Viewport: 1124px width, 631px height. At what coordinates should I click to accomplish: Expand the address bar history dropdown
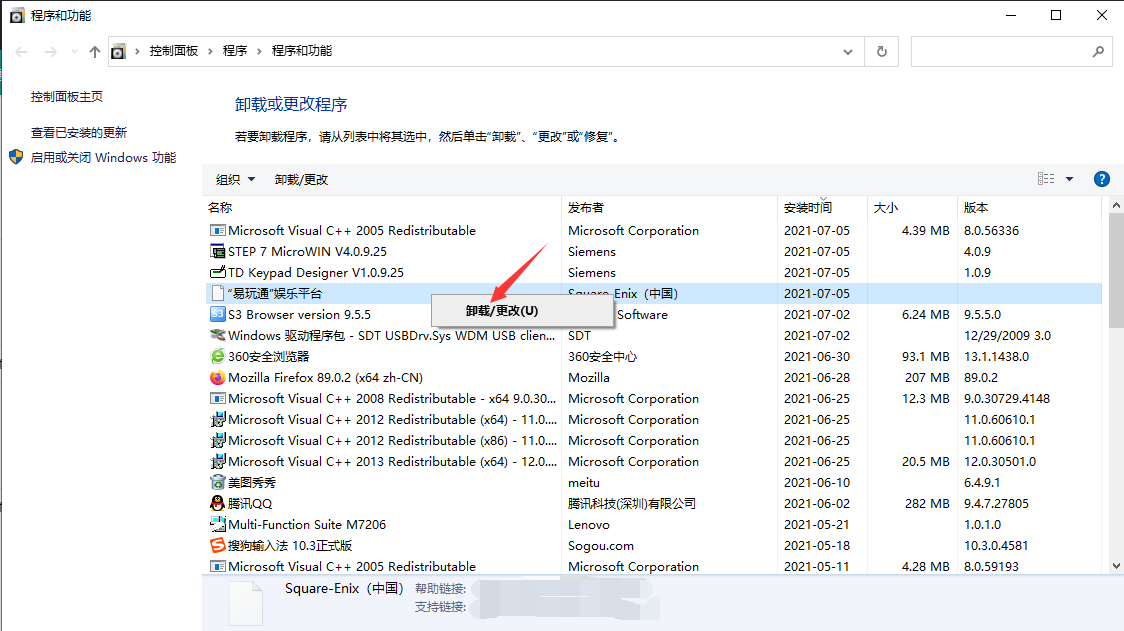point(848,52)
